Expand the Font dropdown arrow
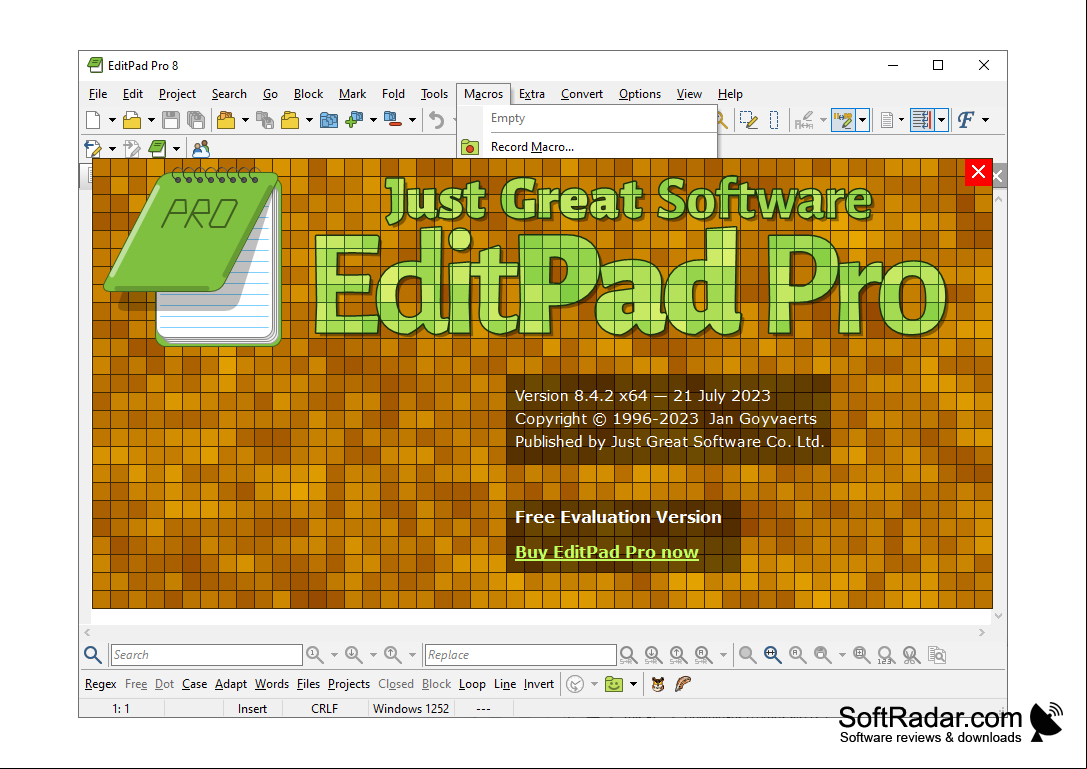Viewport: 1087px width, 769px height. (985, 120)
